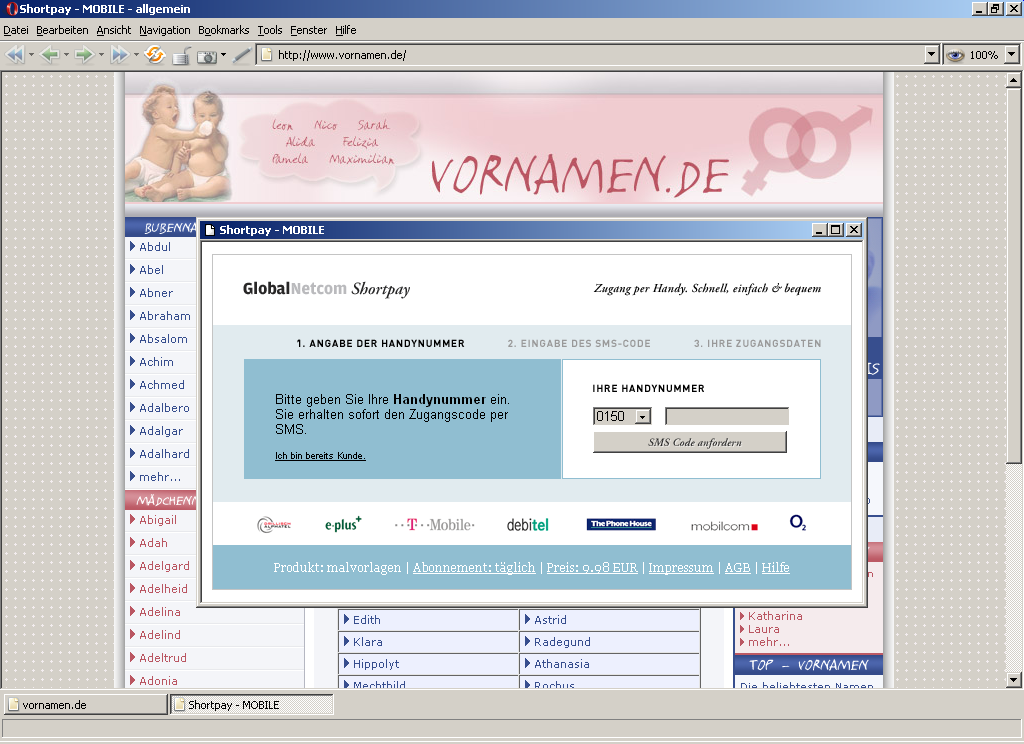Click the page scrollbar up arrow
Screen dimensions: 1024x744
[1013, 80]
